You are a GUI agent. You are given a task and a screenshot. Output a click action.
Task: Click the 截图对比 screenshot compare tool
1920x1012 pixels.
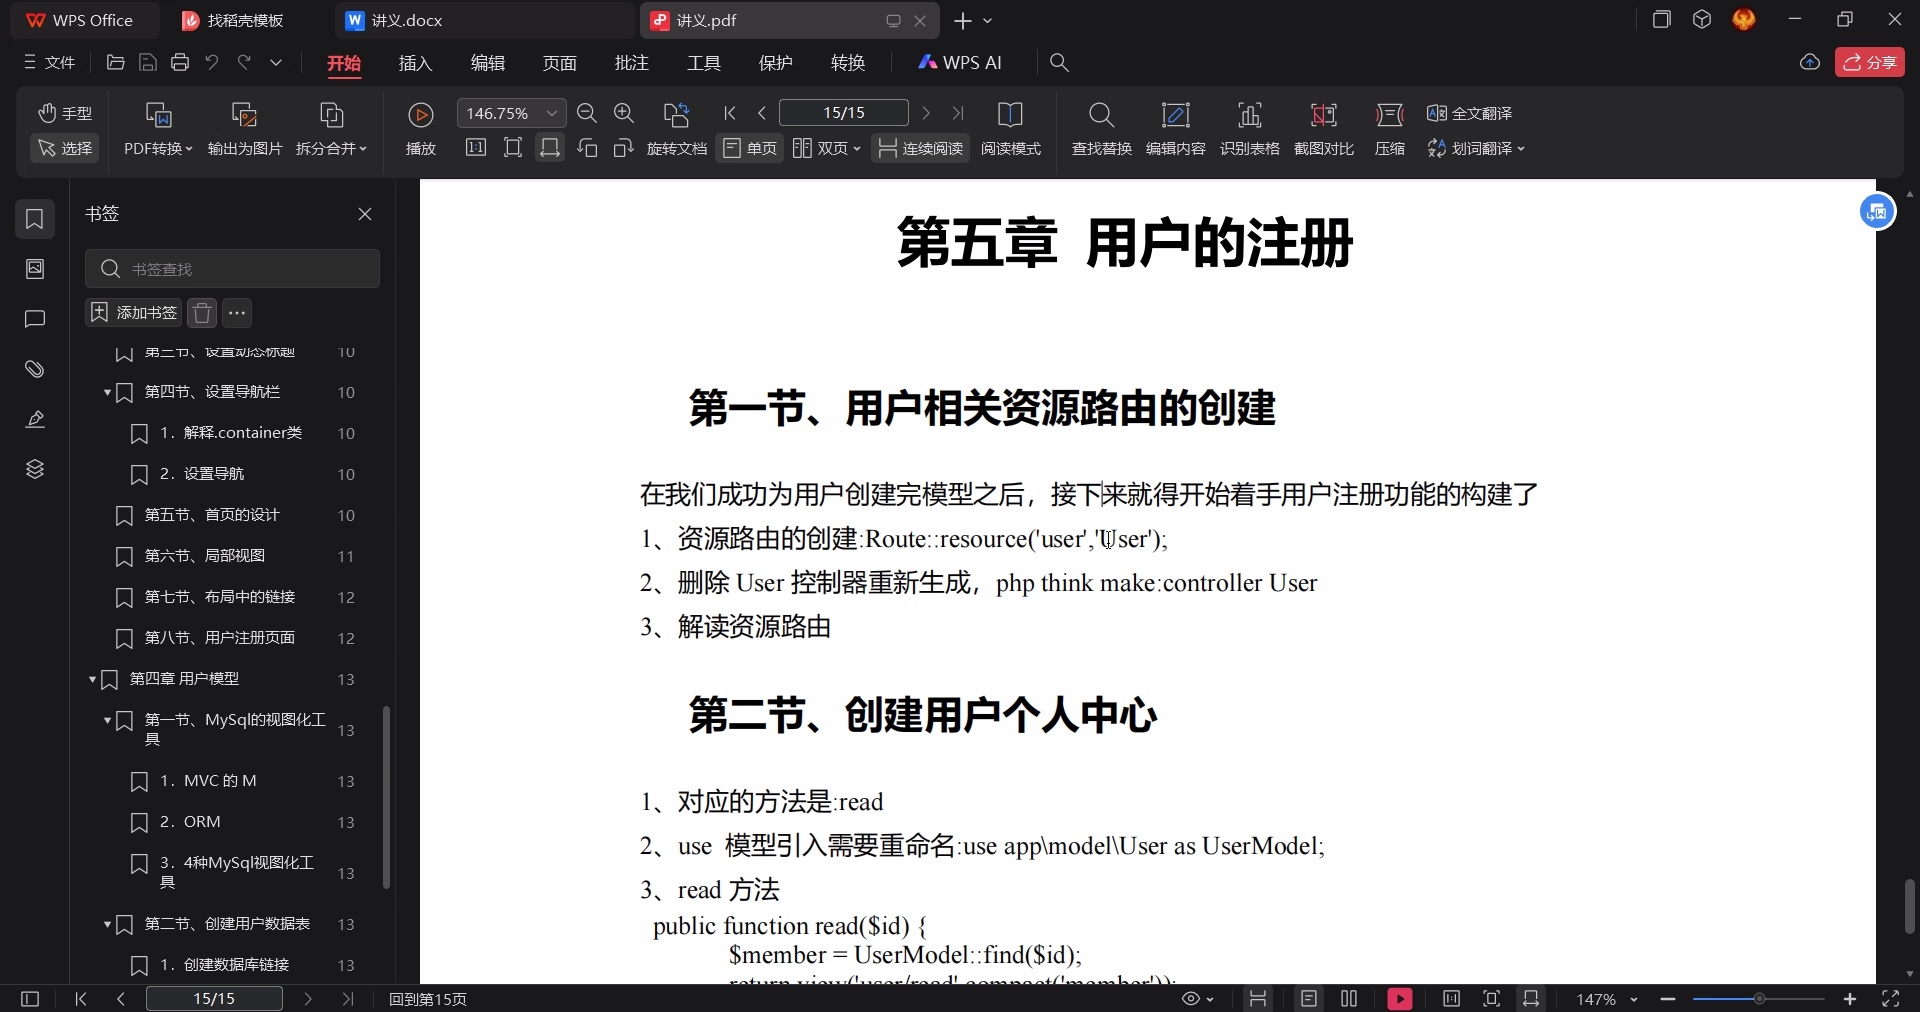pyautogui.click(x=1322, y=128)
